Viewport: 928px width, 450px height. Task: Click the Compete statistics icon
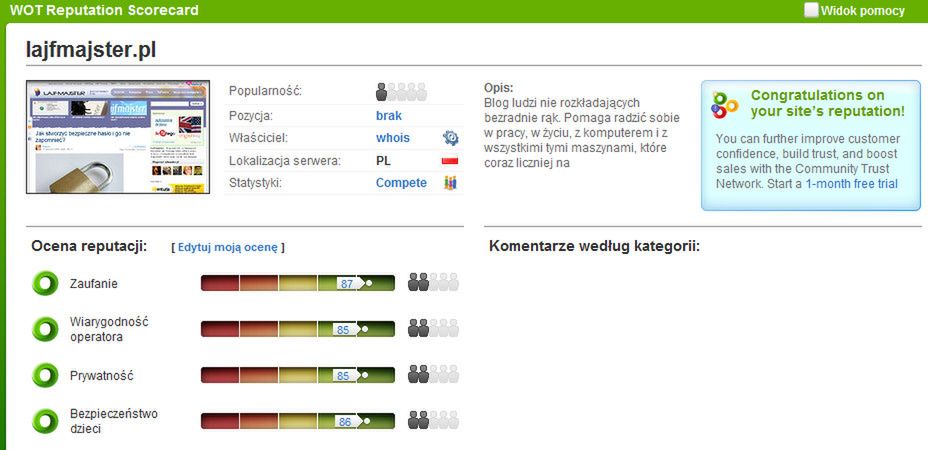450,183
